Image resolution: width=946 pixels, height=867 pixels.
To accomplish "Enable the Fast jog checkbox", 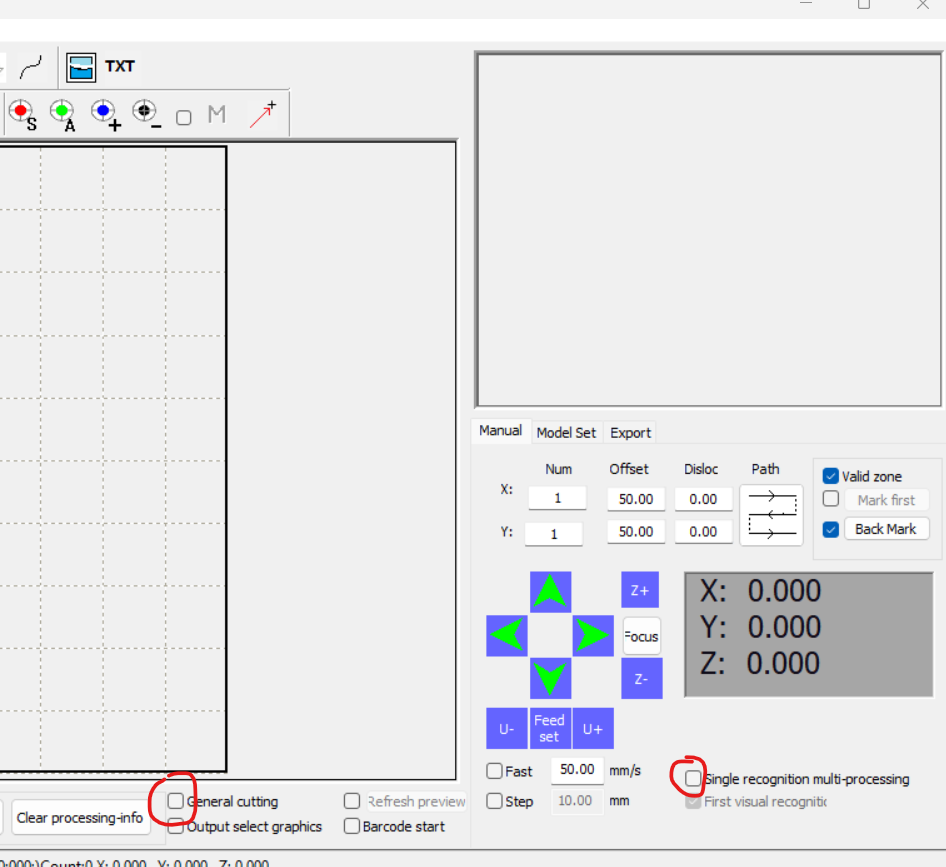I will 494,771.
